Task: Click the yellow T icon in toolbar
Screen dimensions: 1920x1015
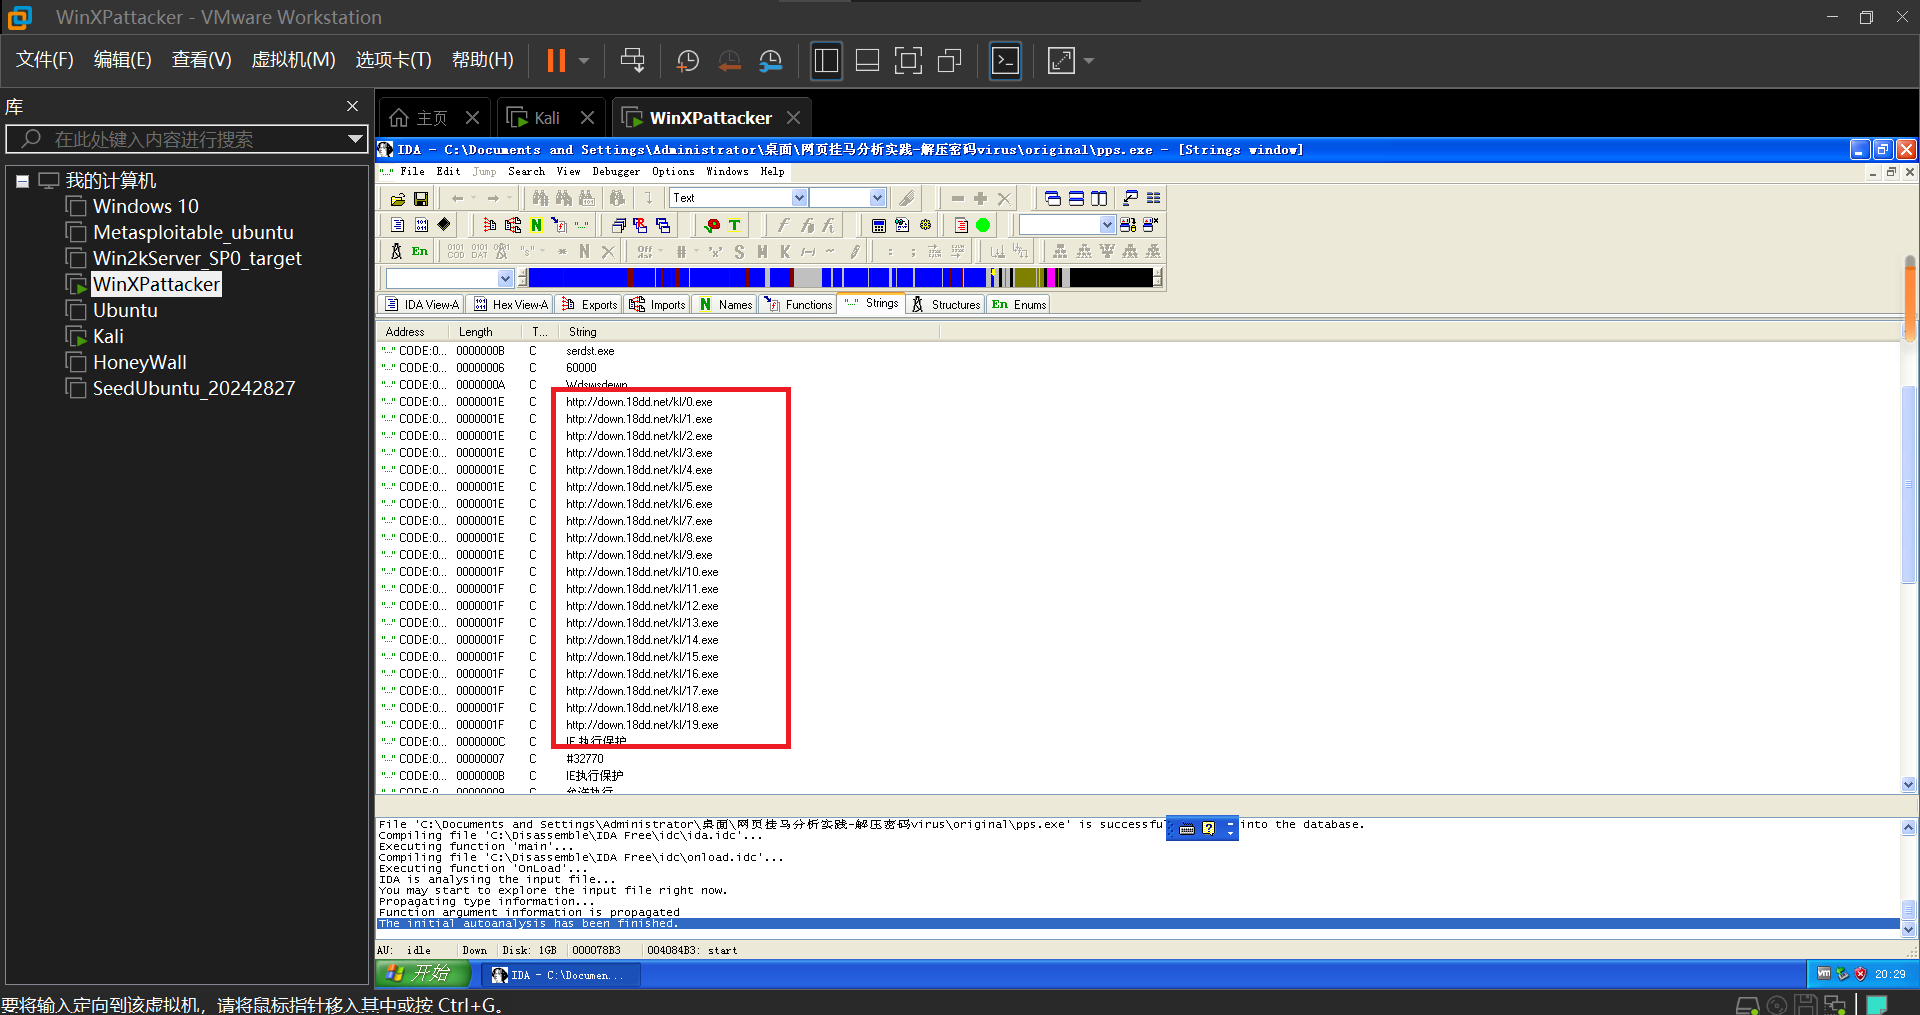Action: [735, 225]
